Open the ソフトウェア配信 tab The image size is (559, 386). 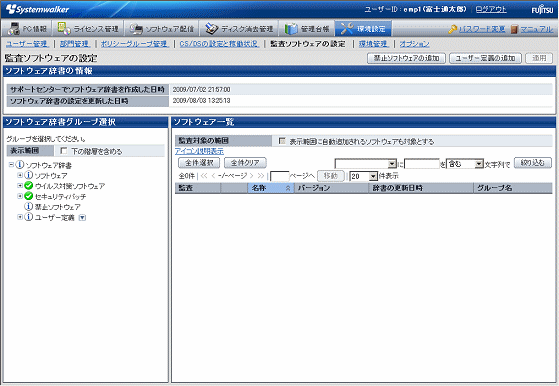click(x=161, y=29)
